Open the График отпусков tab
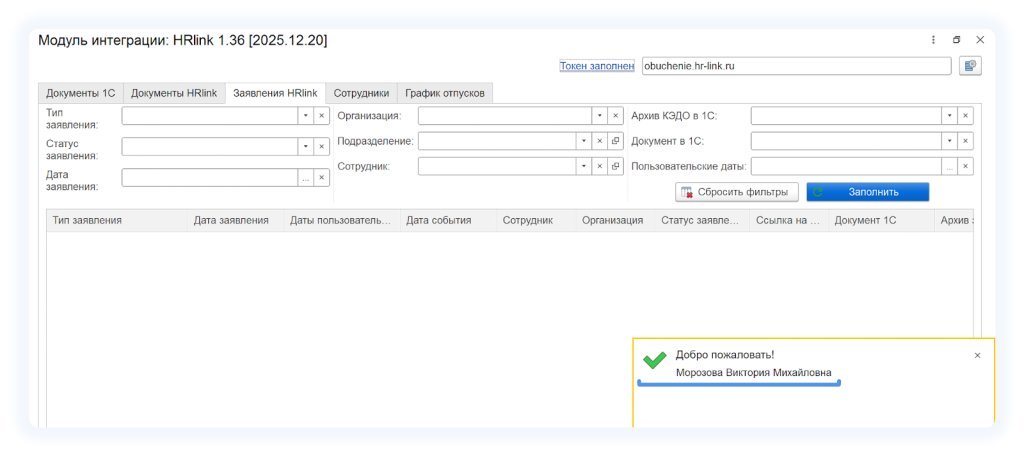The image size is (1024, 456). click(x=445, y=93)
